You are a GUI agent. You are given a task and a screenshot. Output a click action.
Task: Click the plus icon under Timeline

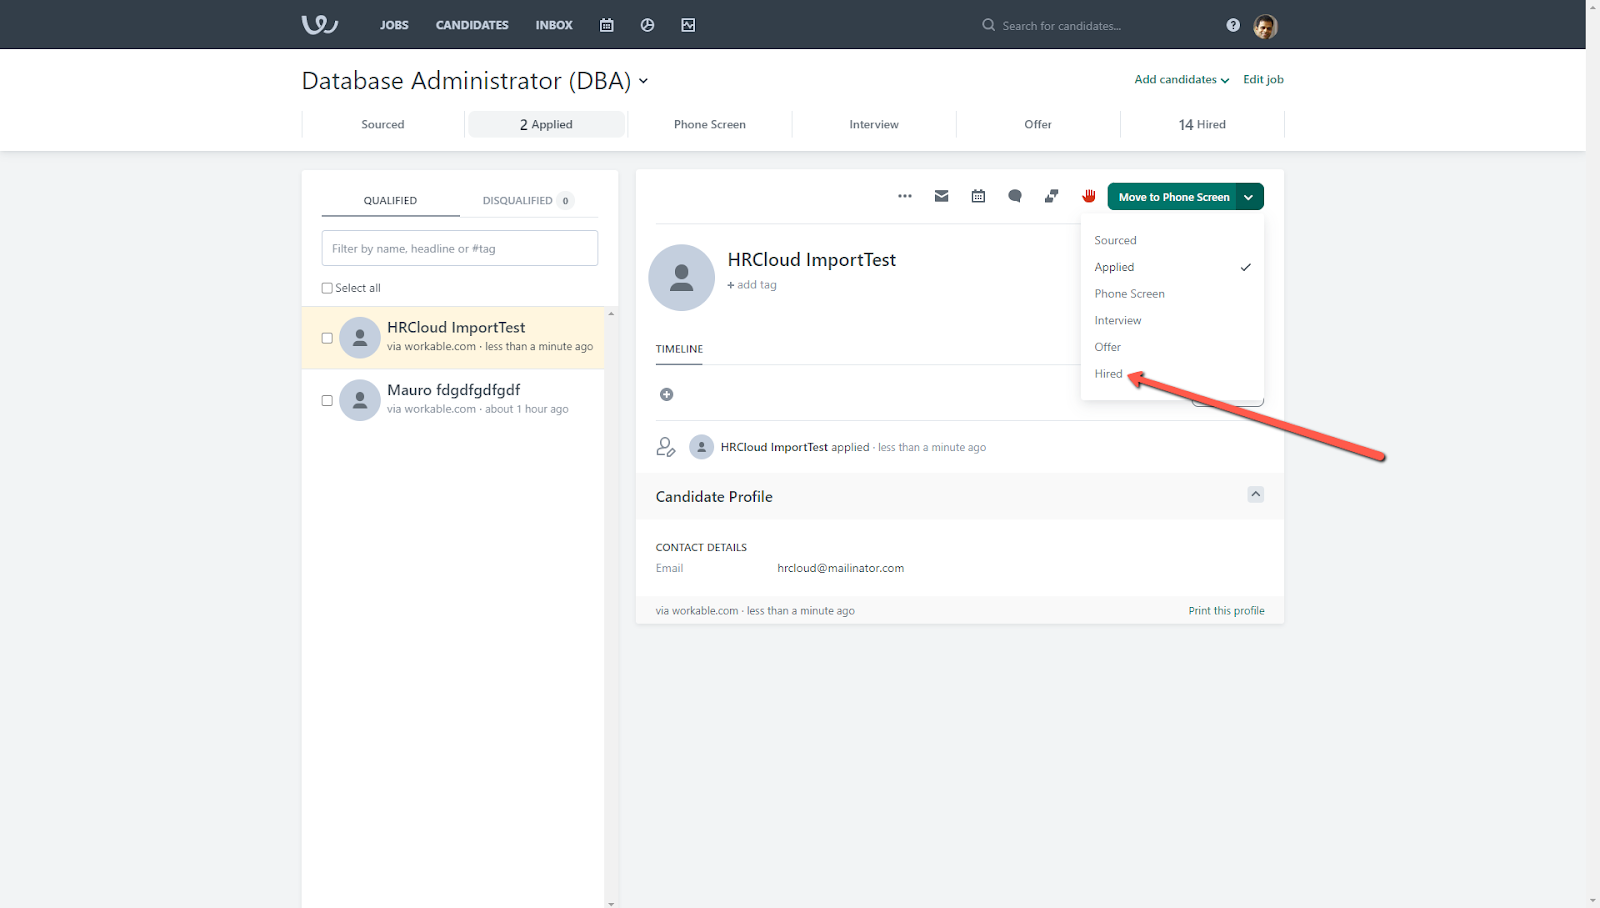tap(667, 395)
